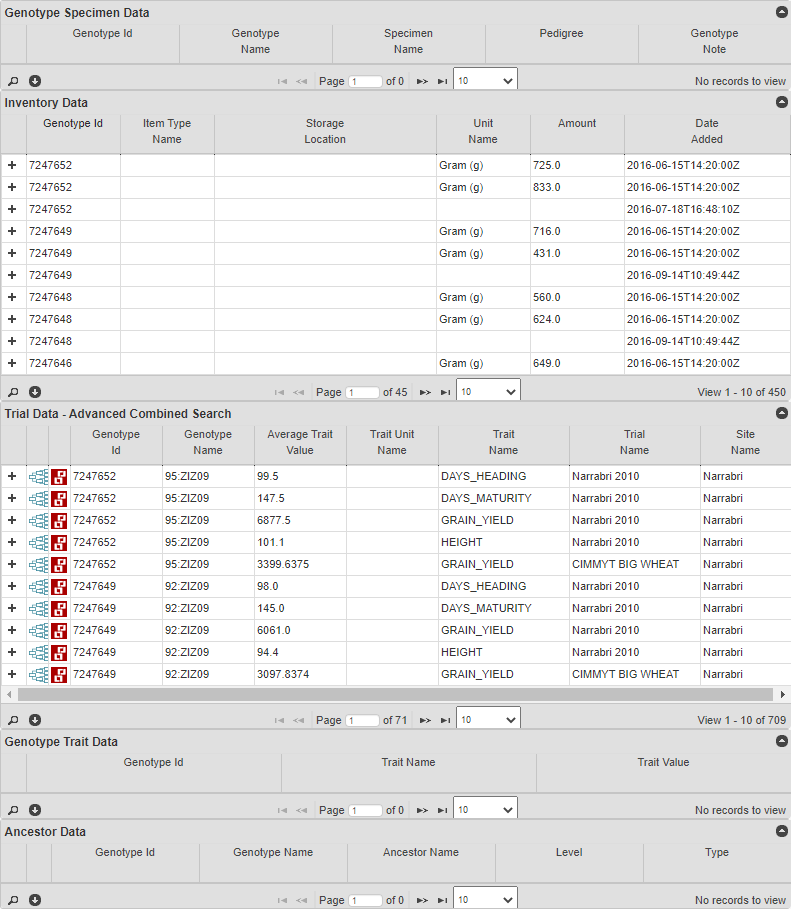Sort Trial Data by the Trait Name header

point(503,442)
